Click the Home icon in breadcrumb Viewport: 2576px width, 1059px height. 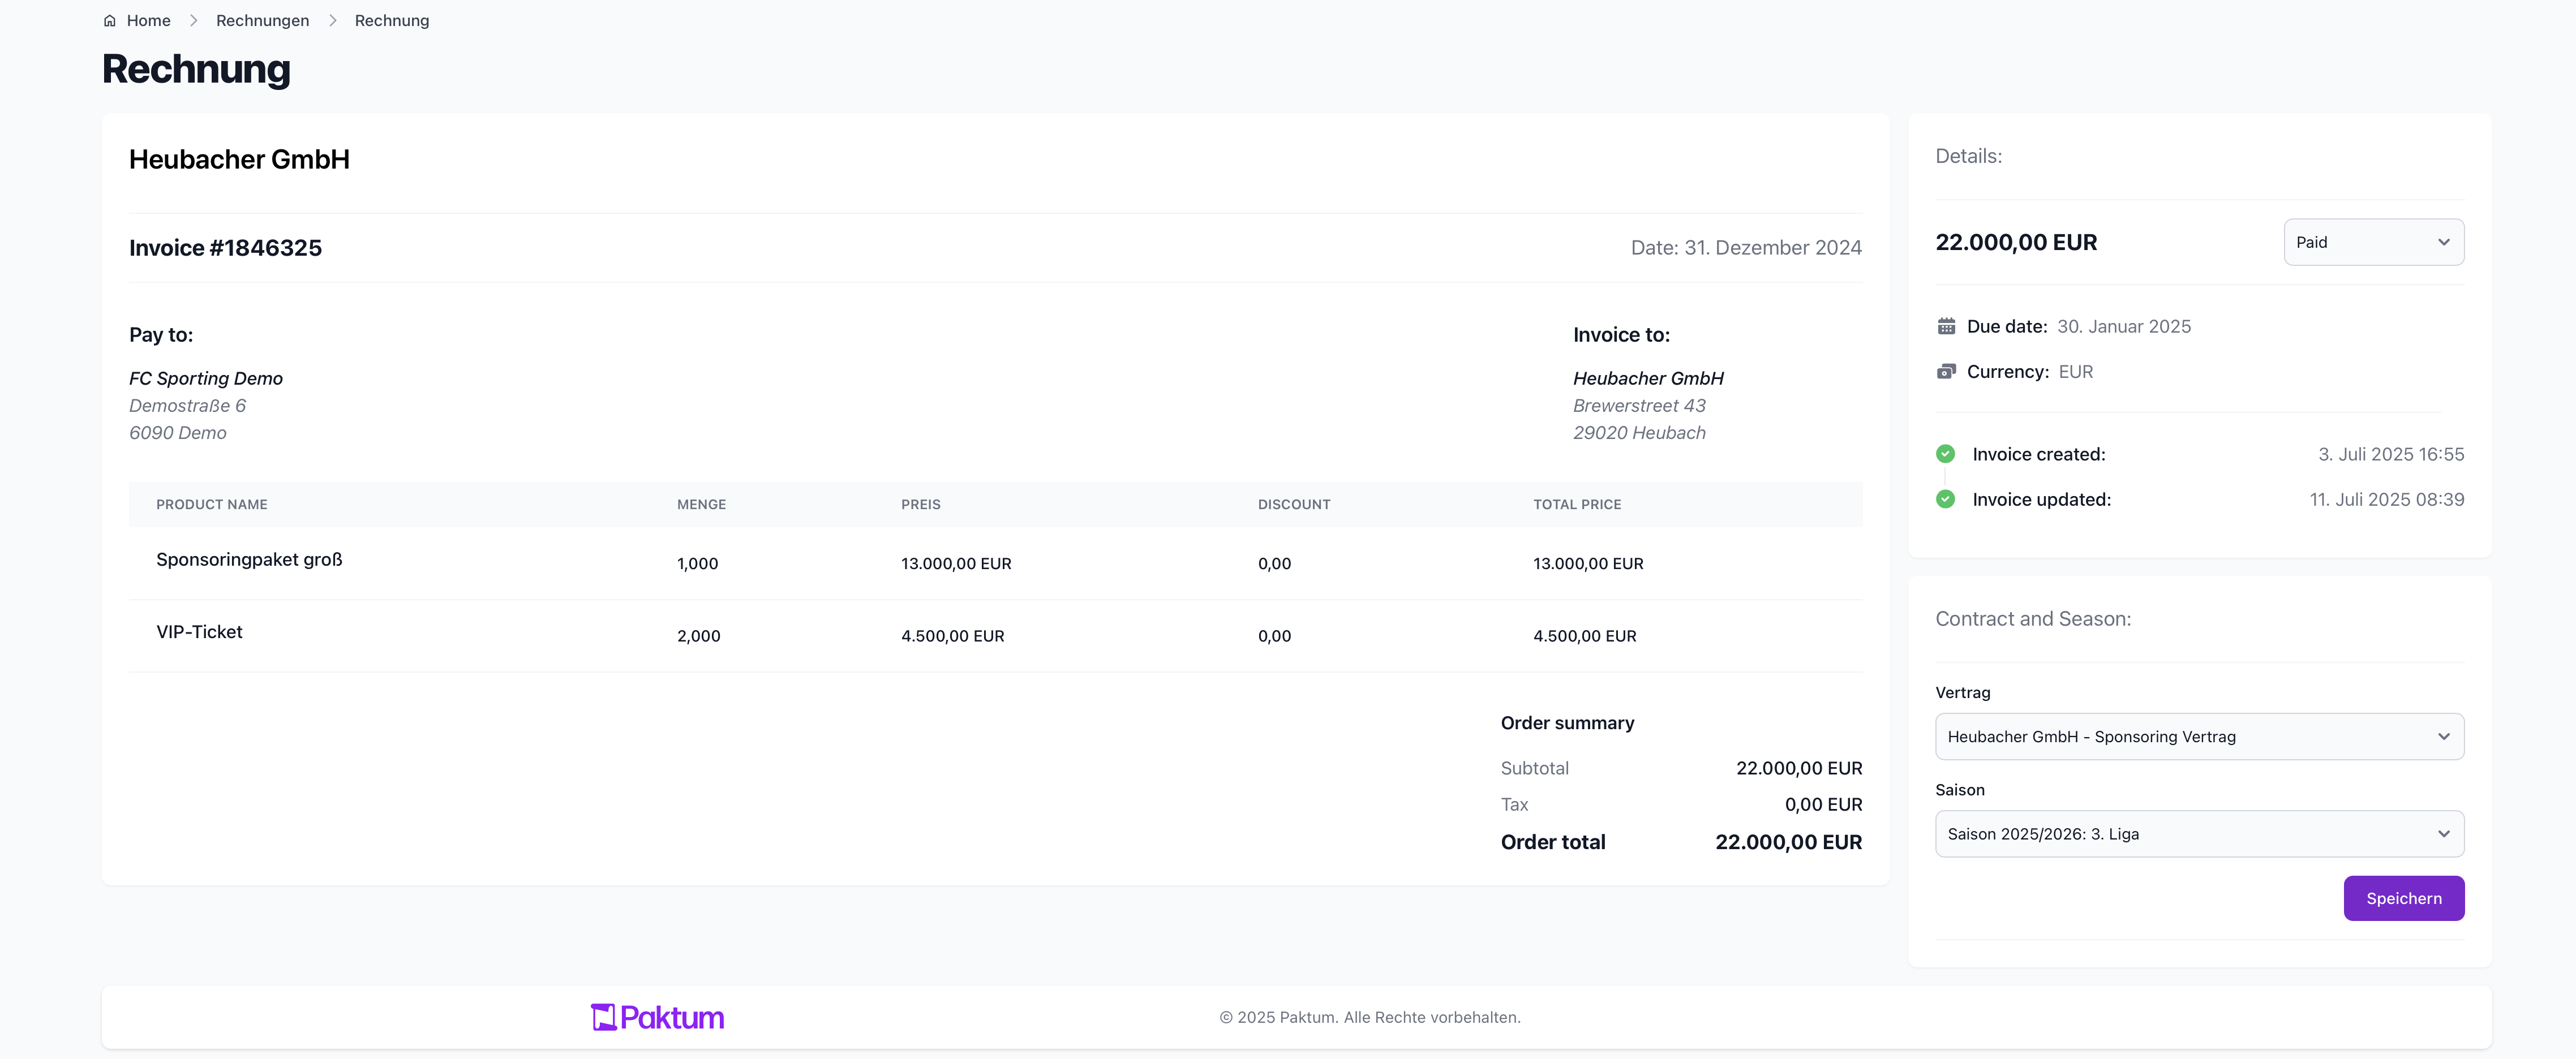click(110, 20)
